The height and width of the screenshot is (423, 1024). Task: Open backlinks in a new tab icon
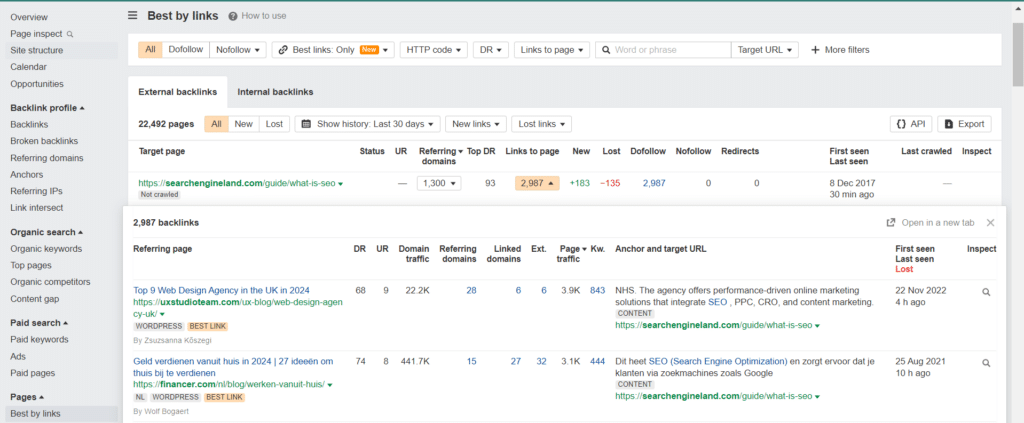pos(890,223)
